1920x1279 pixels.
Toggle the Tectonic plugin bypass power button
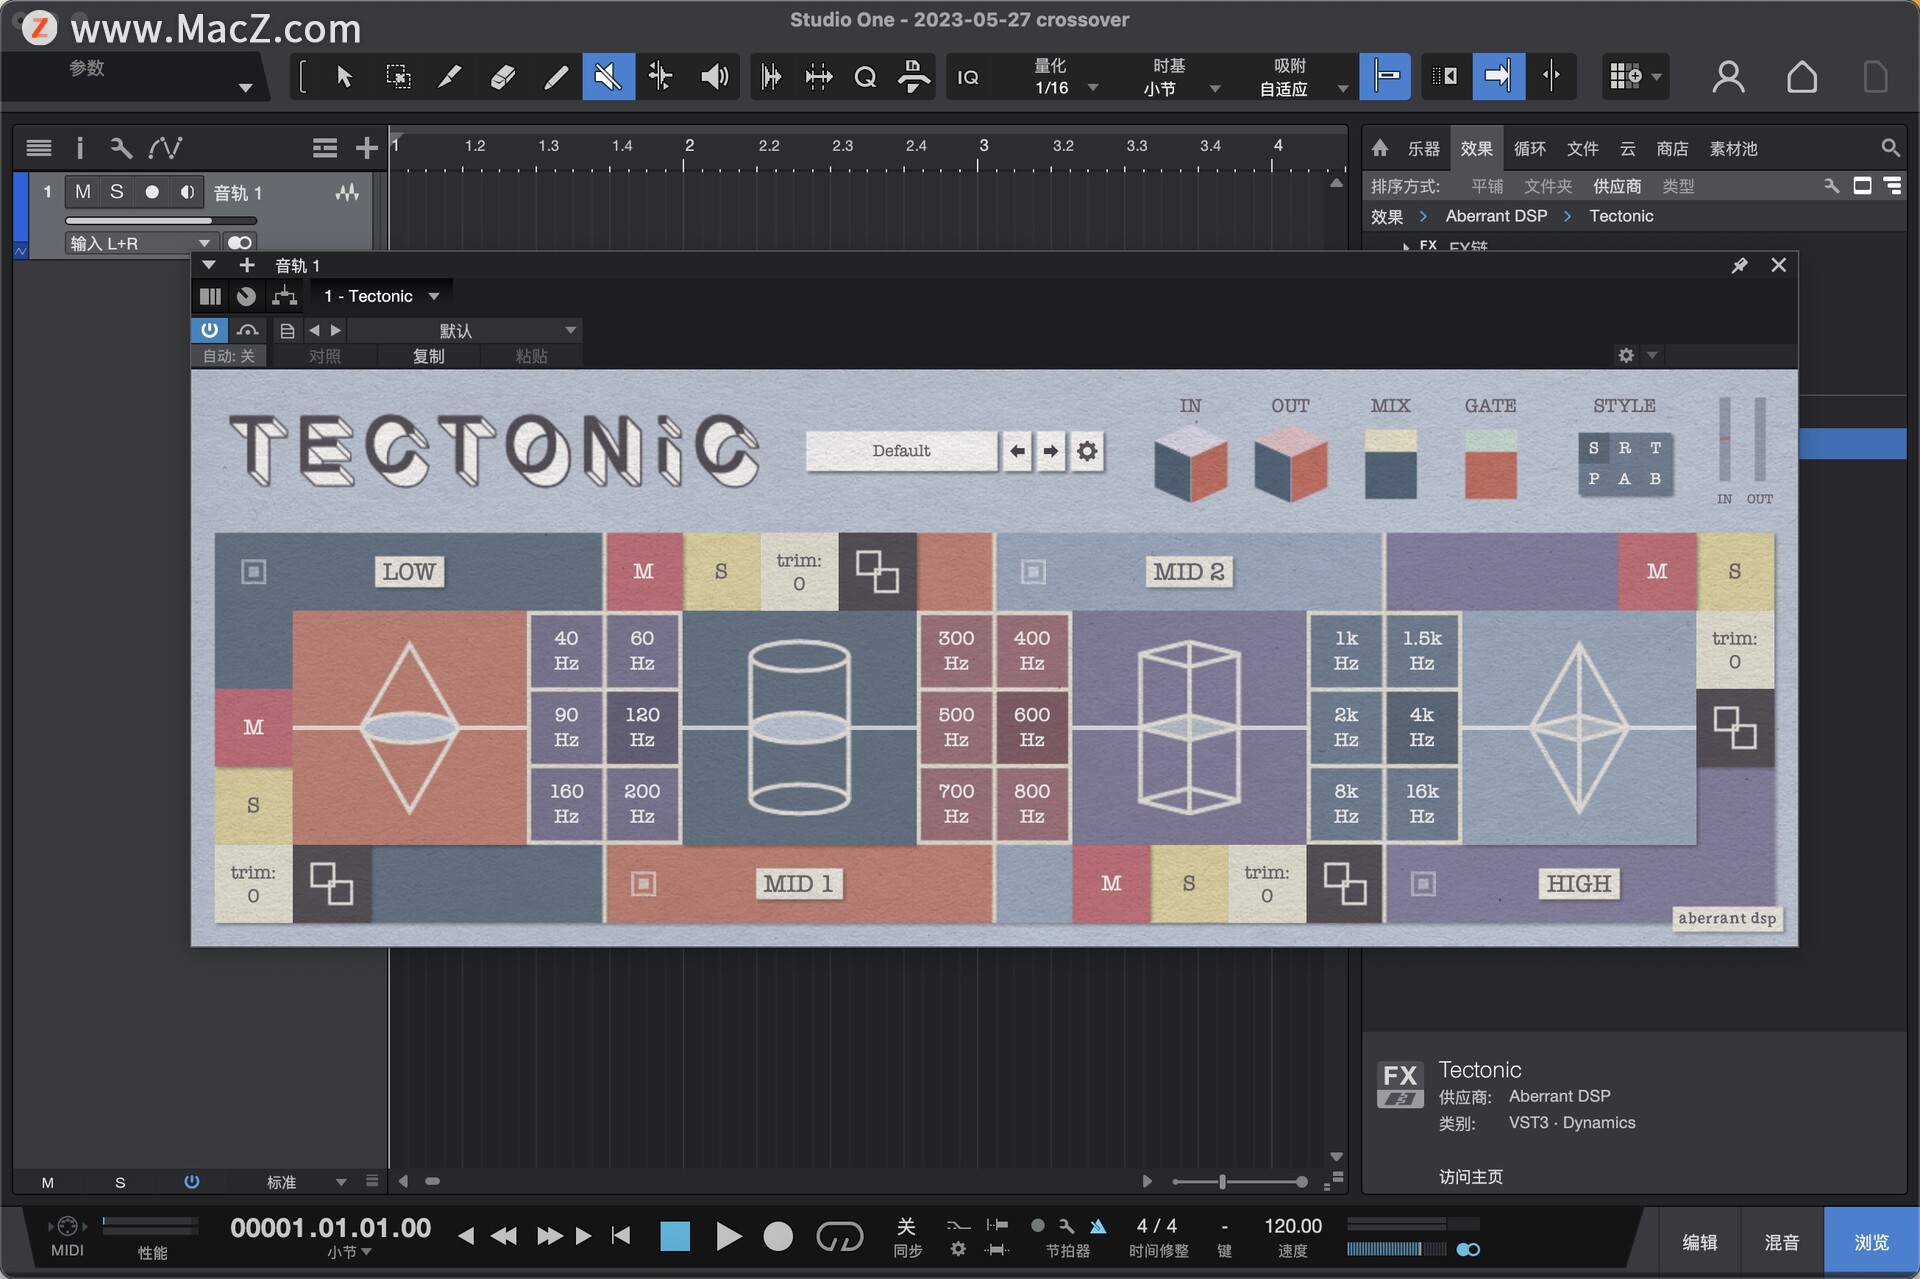click(209, 330)
